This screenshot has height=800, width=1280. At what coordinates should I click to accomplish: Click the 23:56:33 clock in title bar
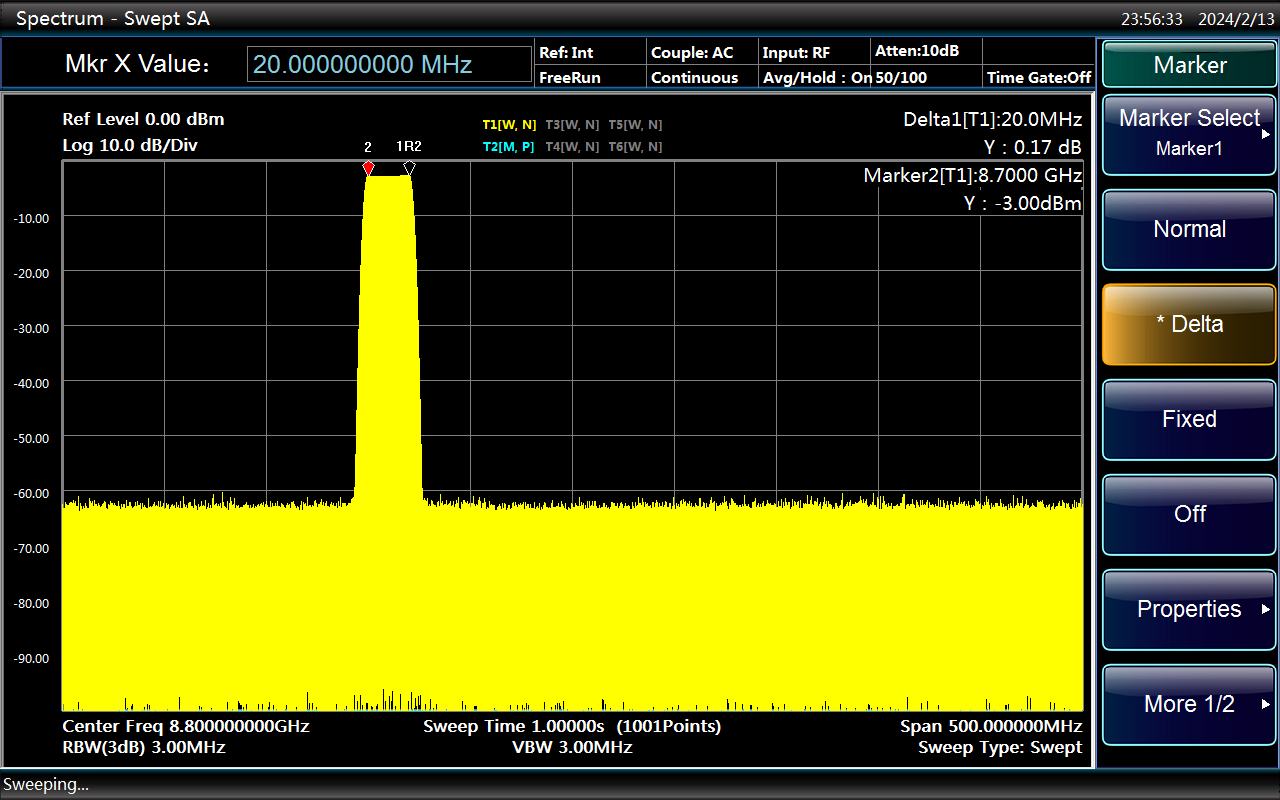1152,19
